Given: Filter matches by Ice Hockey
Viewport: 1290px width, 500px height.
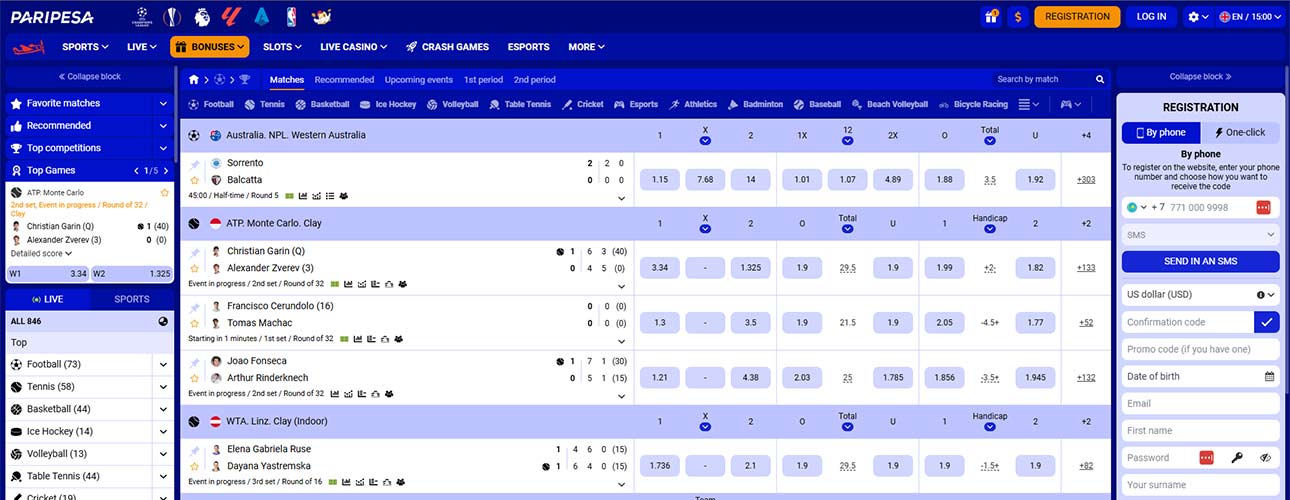Looking at the screenshot, I should tap(388, 104).
